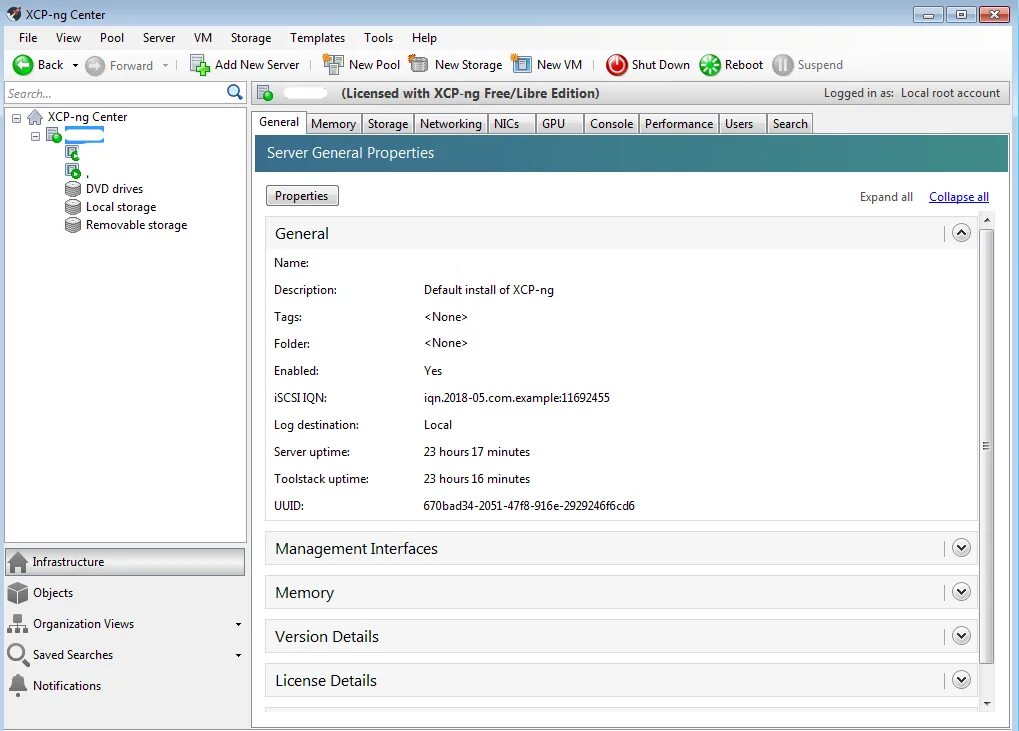Select the DVD drives storage icon
Viewport: 1019px width, 731px height.
pyautogui.click(x=73, y=189)
